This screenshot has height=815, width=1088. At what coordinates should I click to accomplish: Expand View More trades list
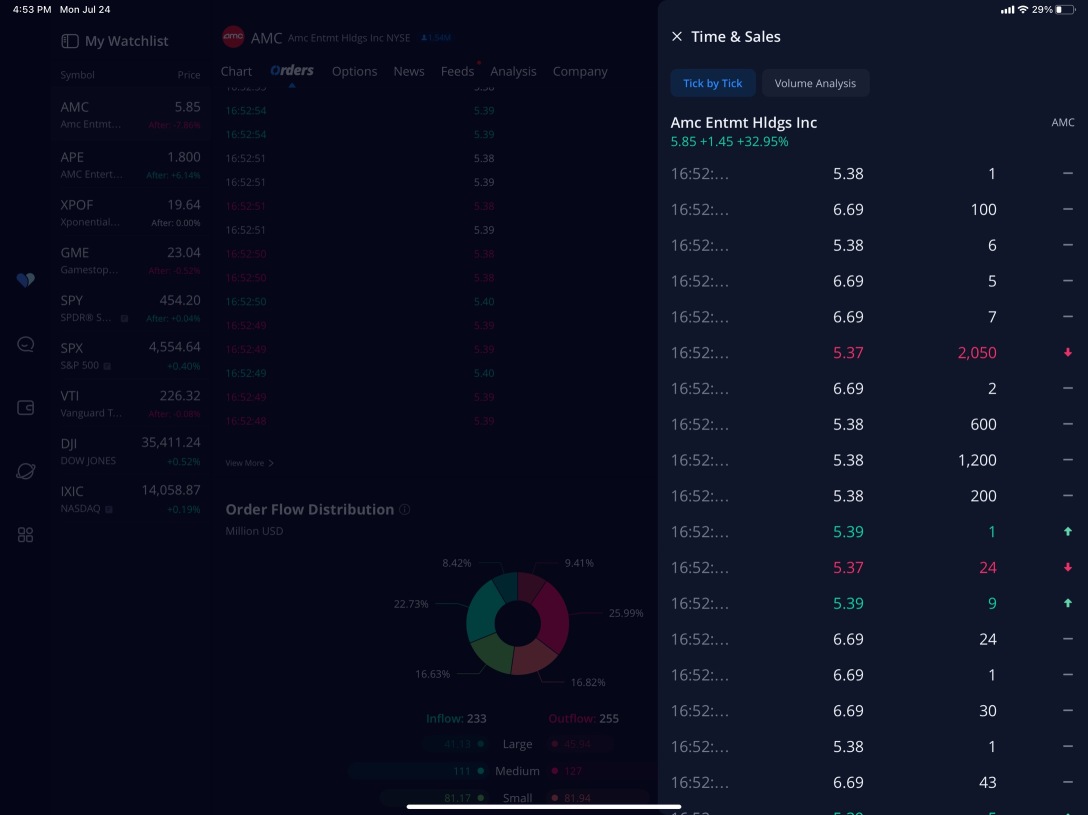[249, 463]
